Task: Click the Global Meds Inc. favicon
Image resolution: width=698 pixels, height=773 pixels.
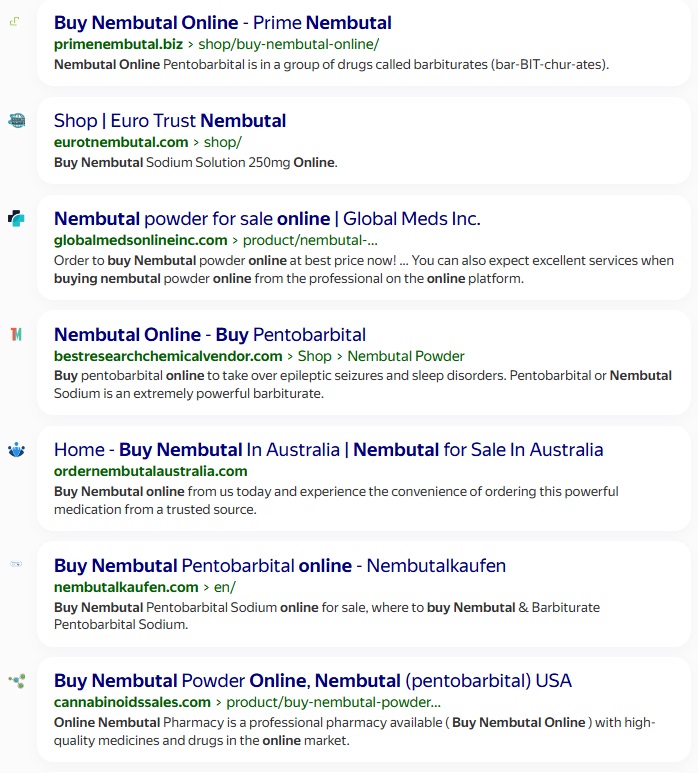Action: pyautogui.click(x=16, y=218)
